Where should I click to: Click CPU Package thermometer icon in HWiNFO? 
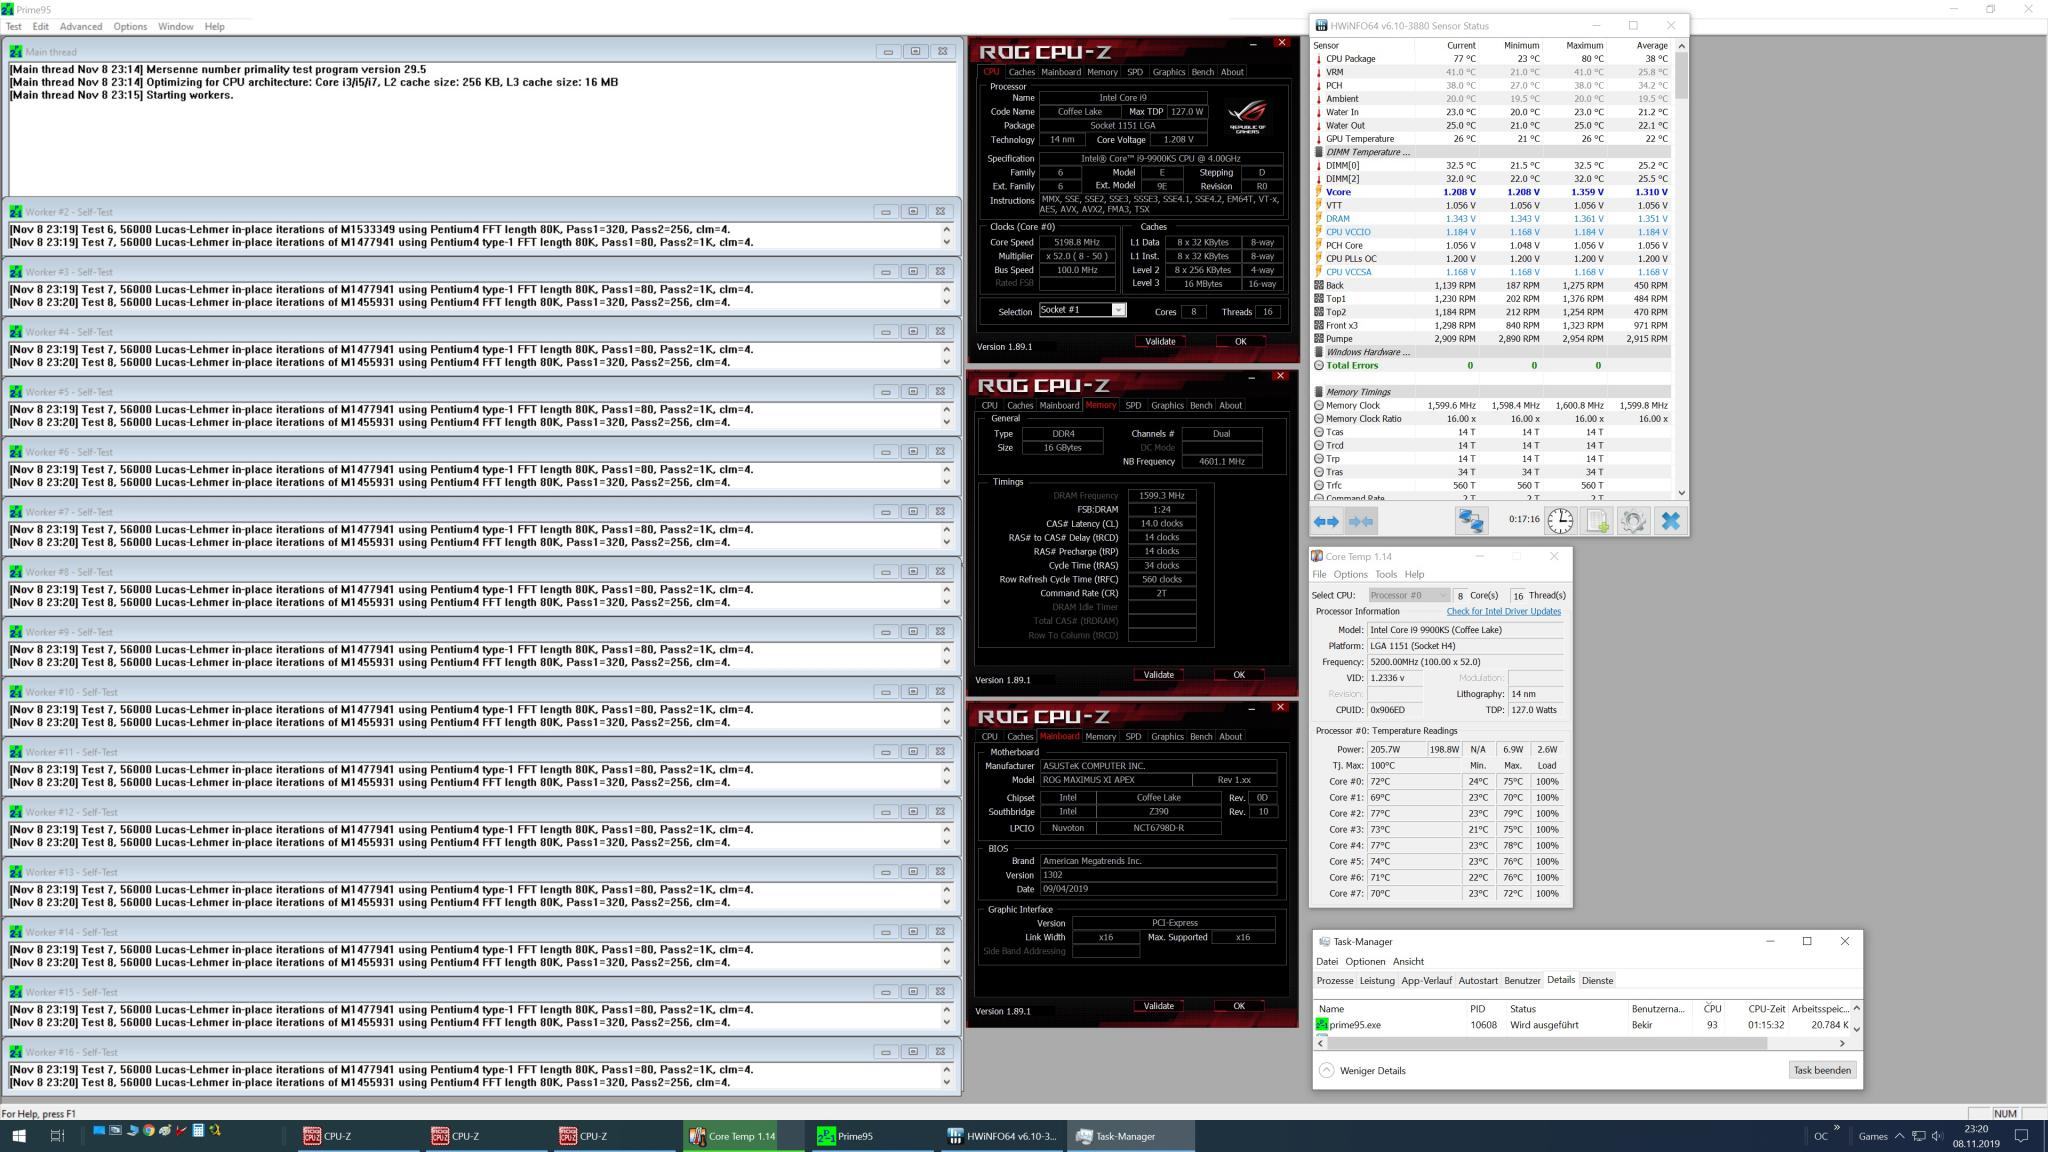[1319, 59]
